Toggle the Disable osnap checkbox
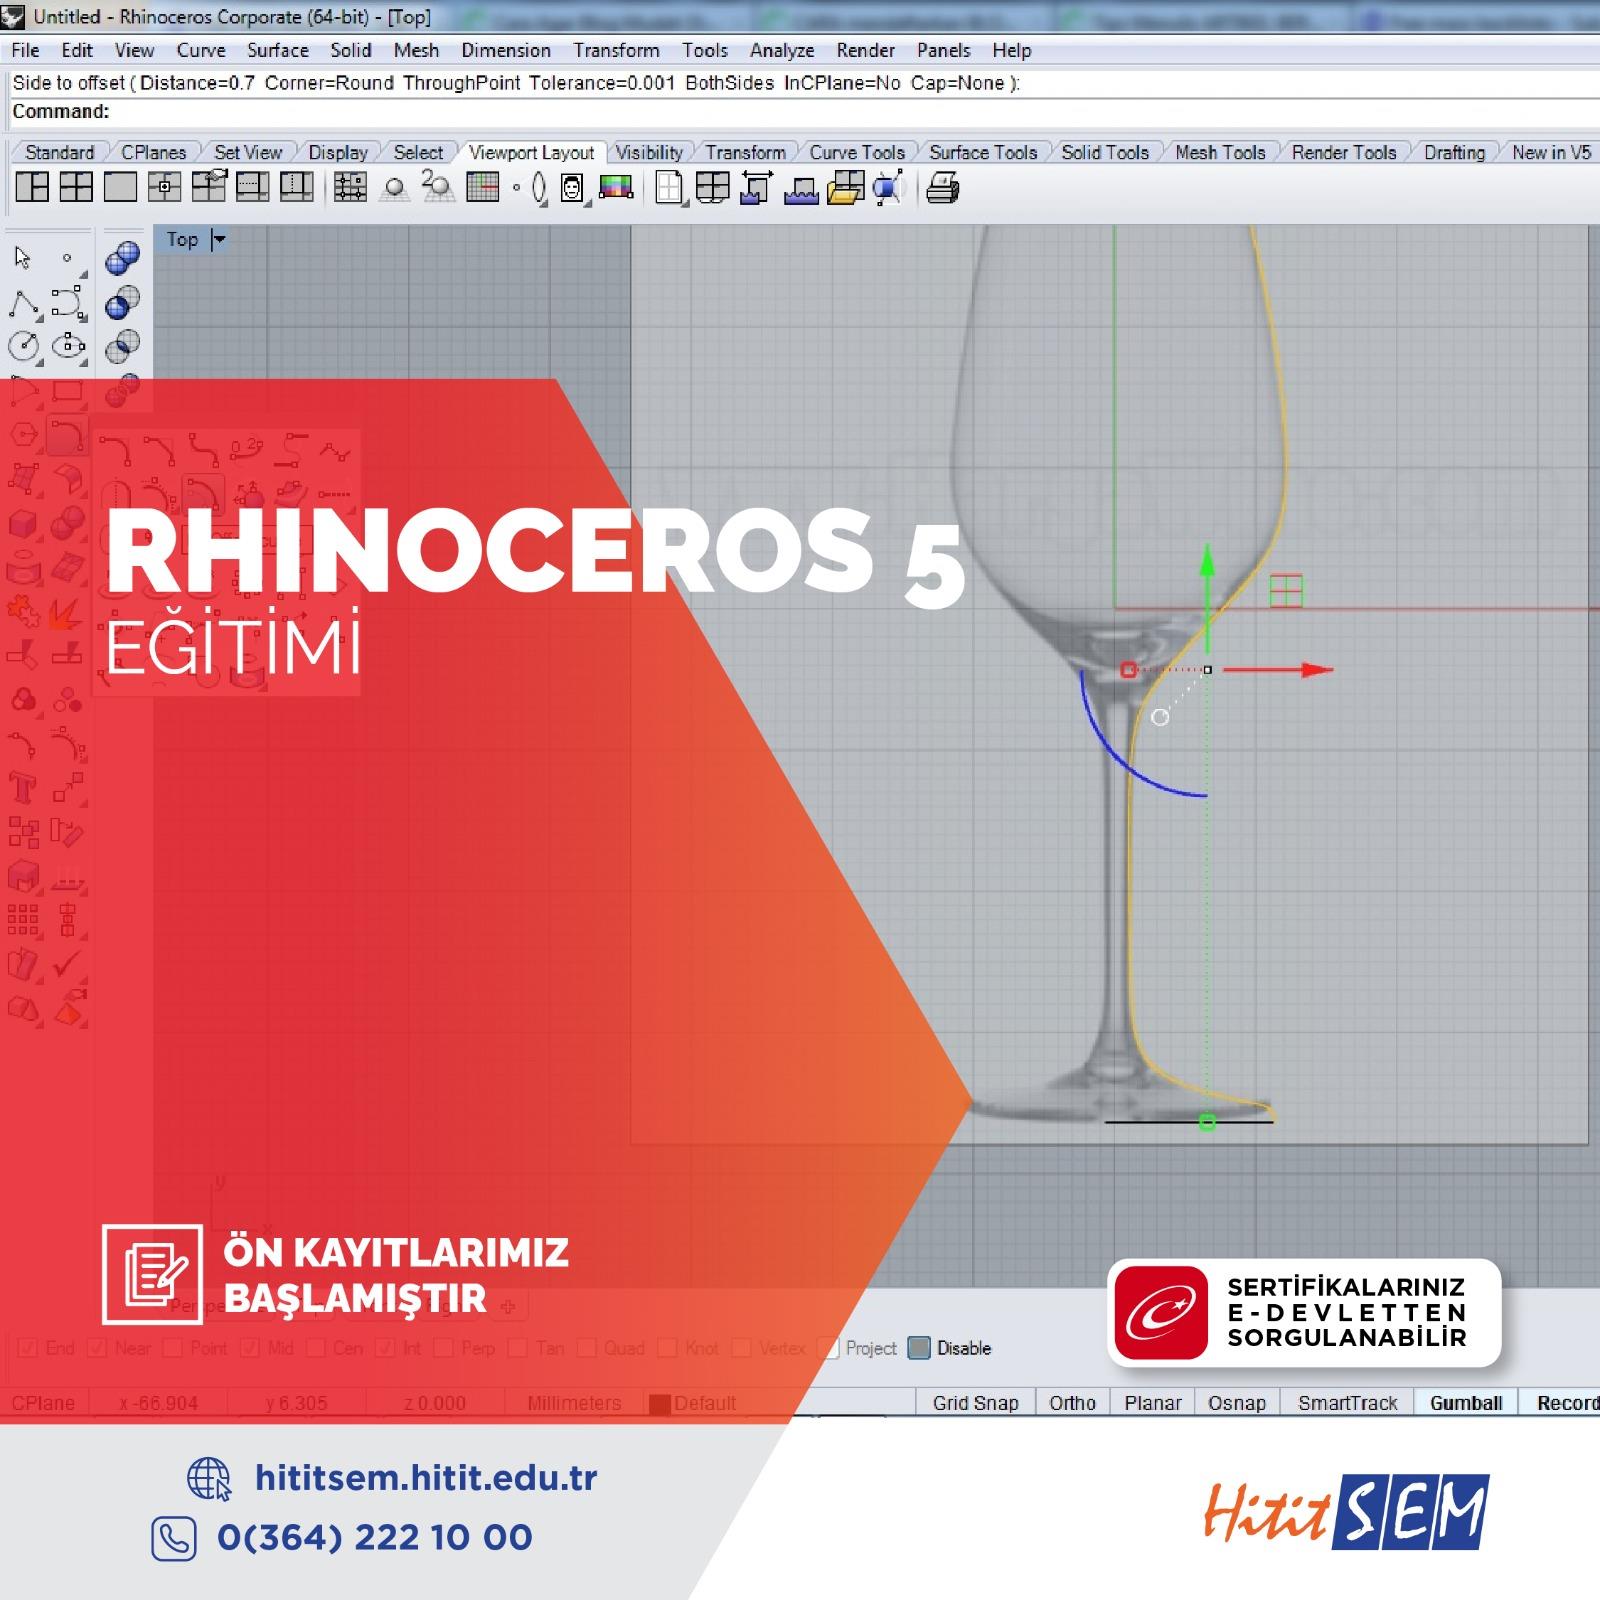 (x=919, y=1348)
